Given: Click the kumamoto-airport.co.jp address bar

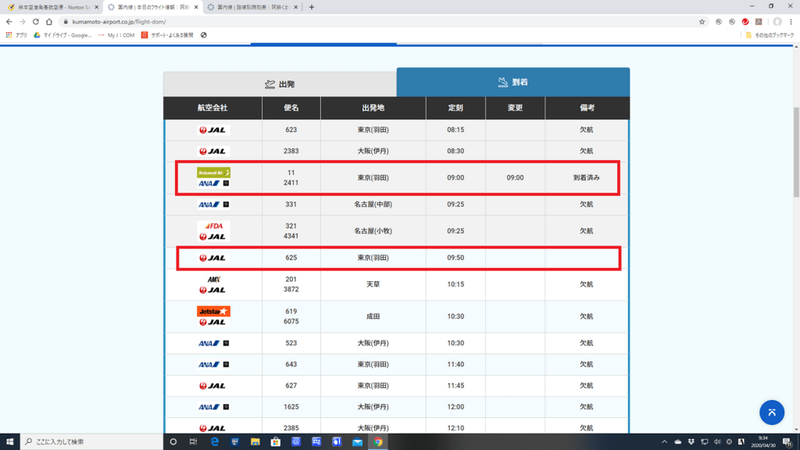Looking at the screenshot, I should tap(378, 22).
